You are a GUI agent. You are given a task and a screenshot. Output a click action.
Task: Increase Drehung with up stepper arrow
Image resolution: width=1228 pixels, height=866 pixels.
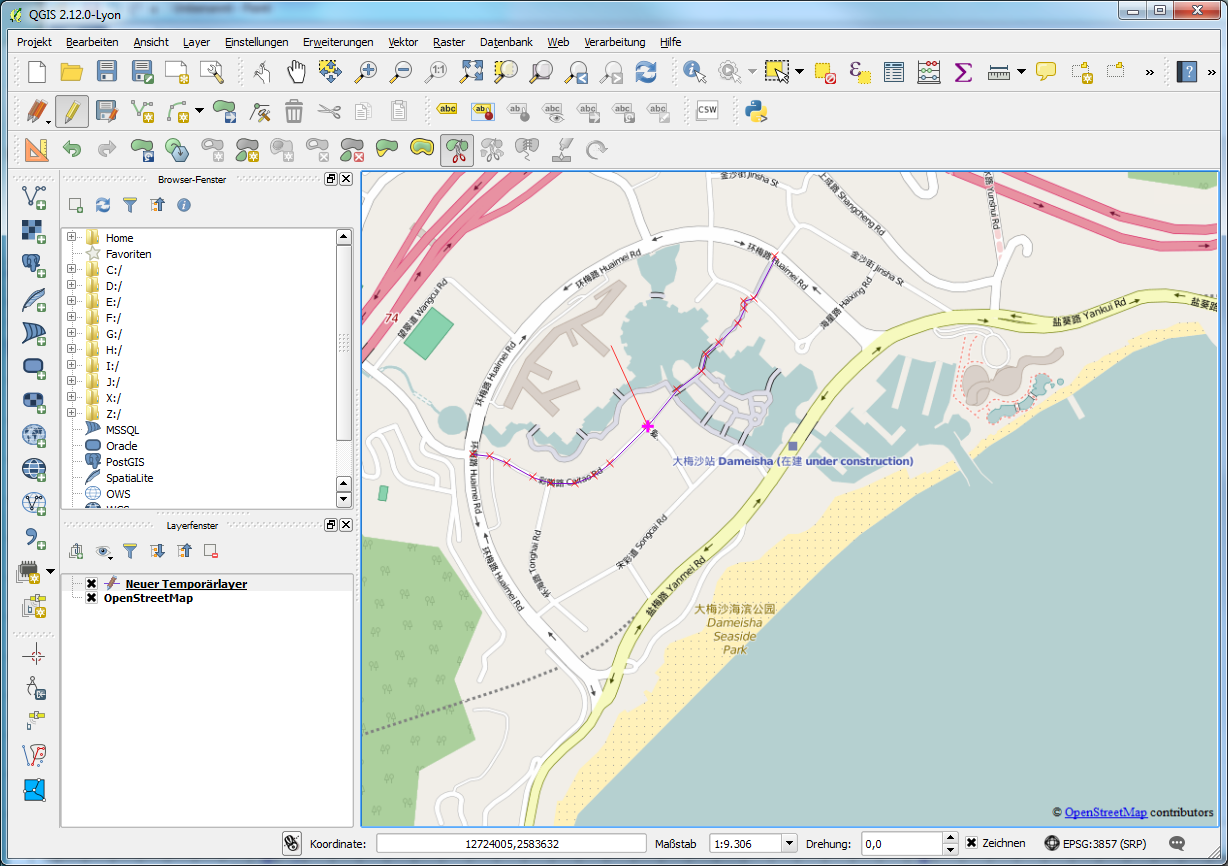[x=950, y=838]
